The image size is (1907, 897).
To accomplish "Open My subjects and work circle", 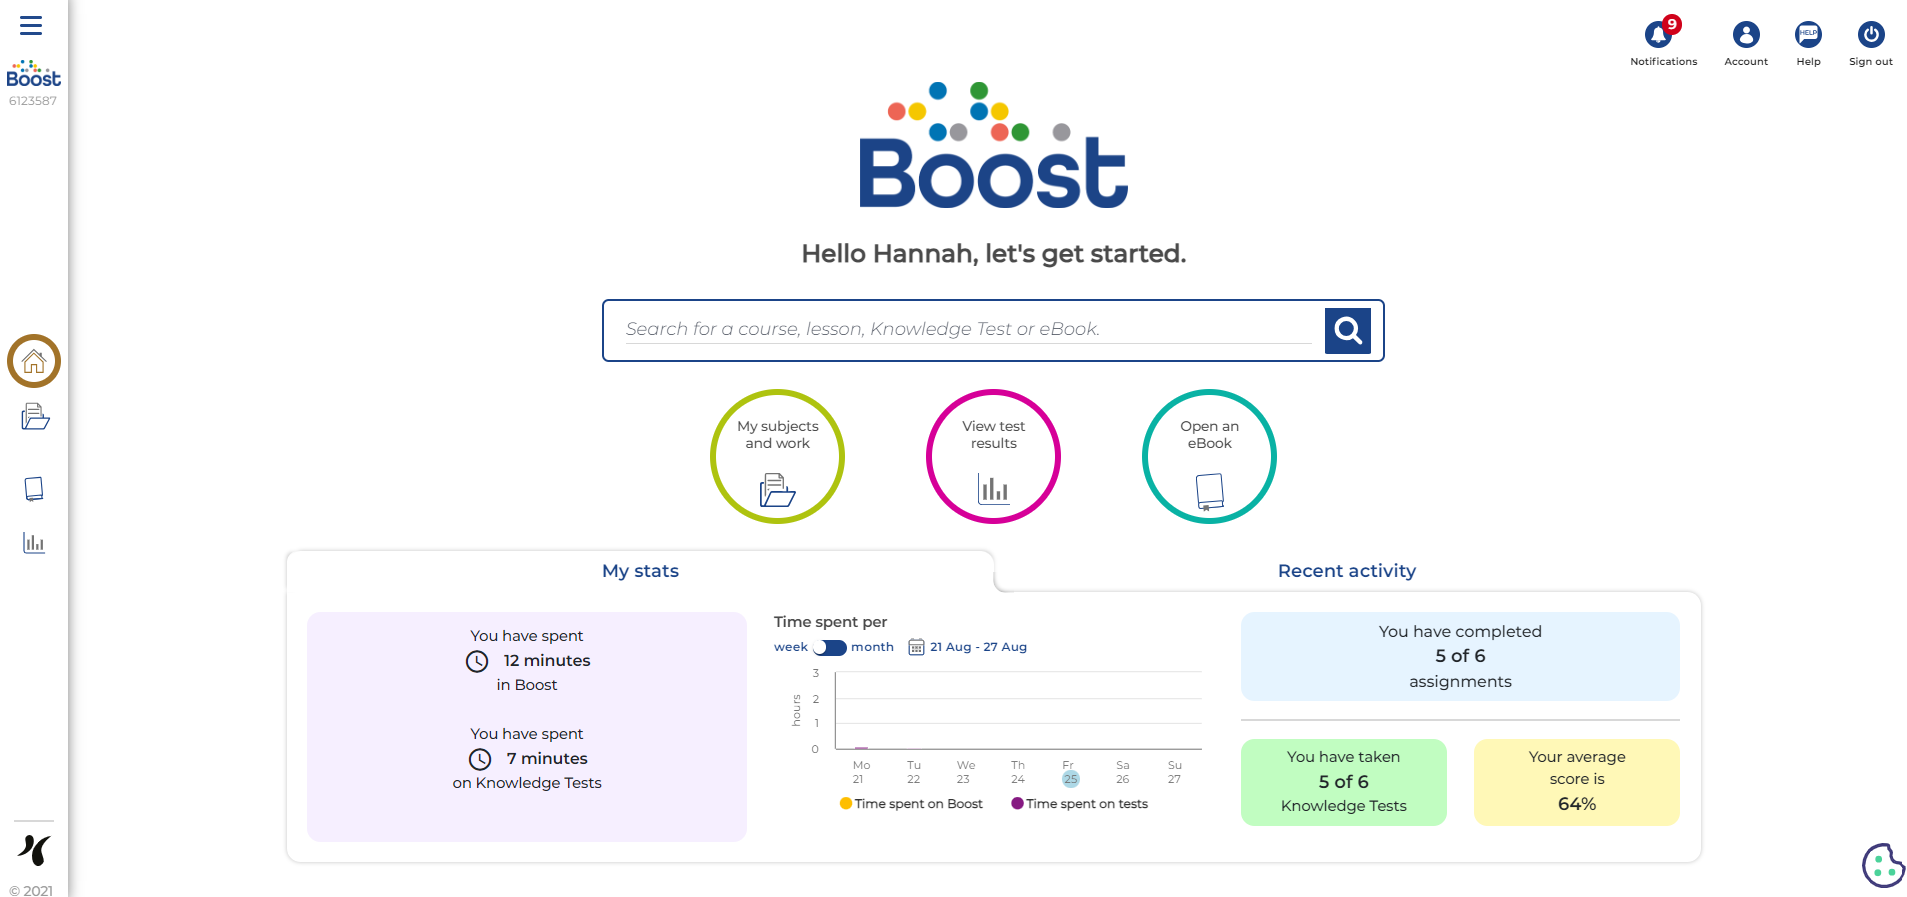I will [x=777, y=457].
